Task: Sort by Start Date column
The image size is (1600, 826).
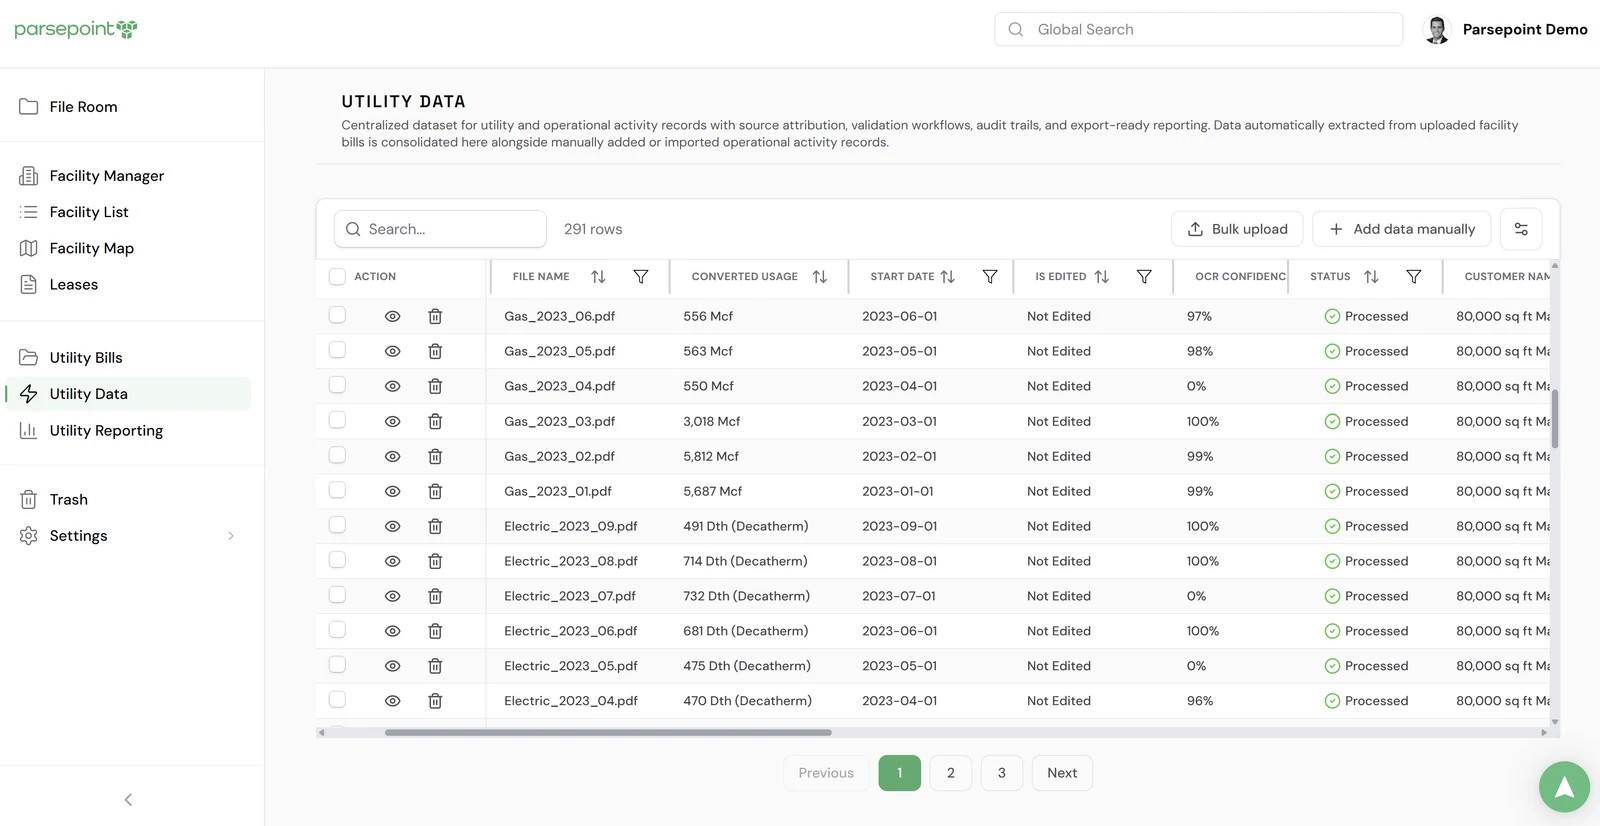Action: [948, 276]
